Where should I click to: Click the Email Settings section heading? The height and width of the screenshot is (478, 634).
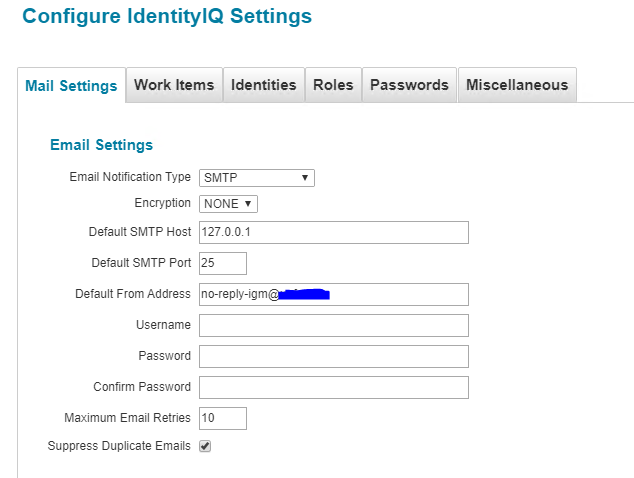(x=101, y=145)
